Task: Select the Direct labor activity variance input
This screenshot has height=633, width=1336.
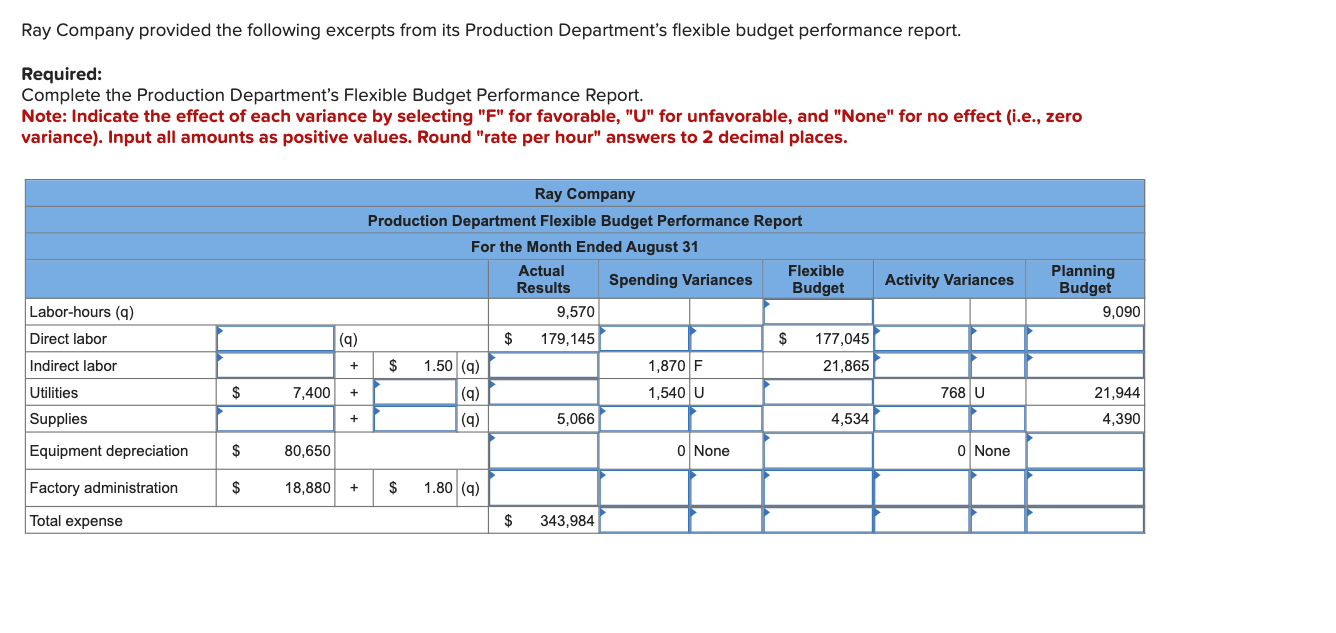Action: [920, 338]
